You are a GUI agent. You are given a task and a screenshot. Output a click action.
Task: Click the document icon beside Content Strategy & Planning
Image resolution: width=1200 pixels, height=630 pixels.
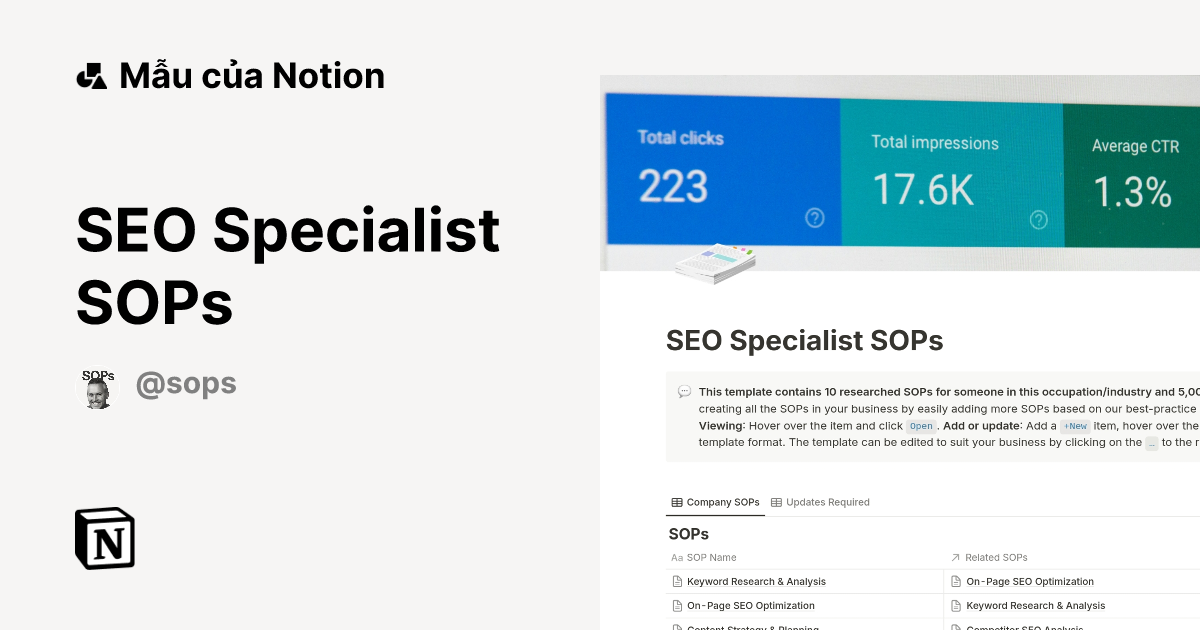coord(677,627)
